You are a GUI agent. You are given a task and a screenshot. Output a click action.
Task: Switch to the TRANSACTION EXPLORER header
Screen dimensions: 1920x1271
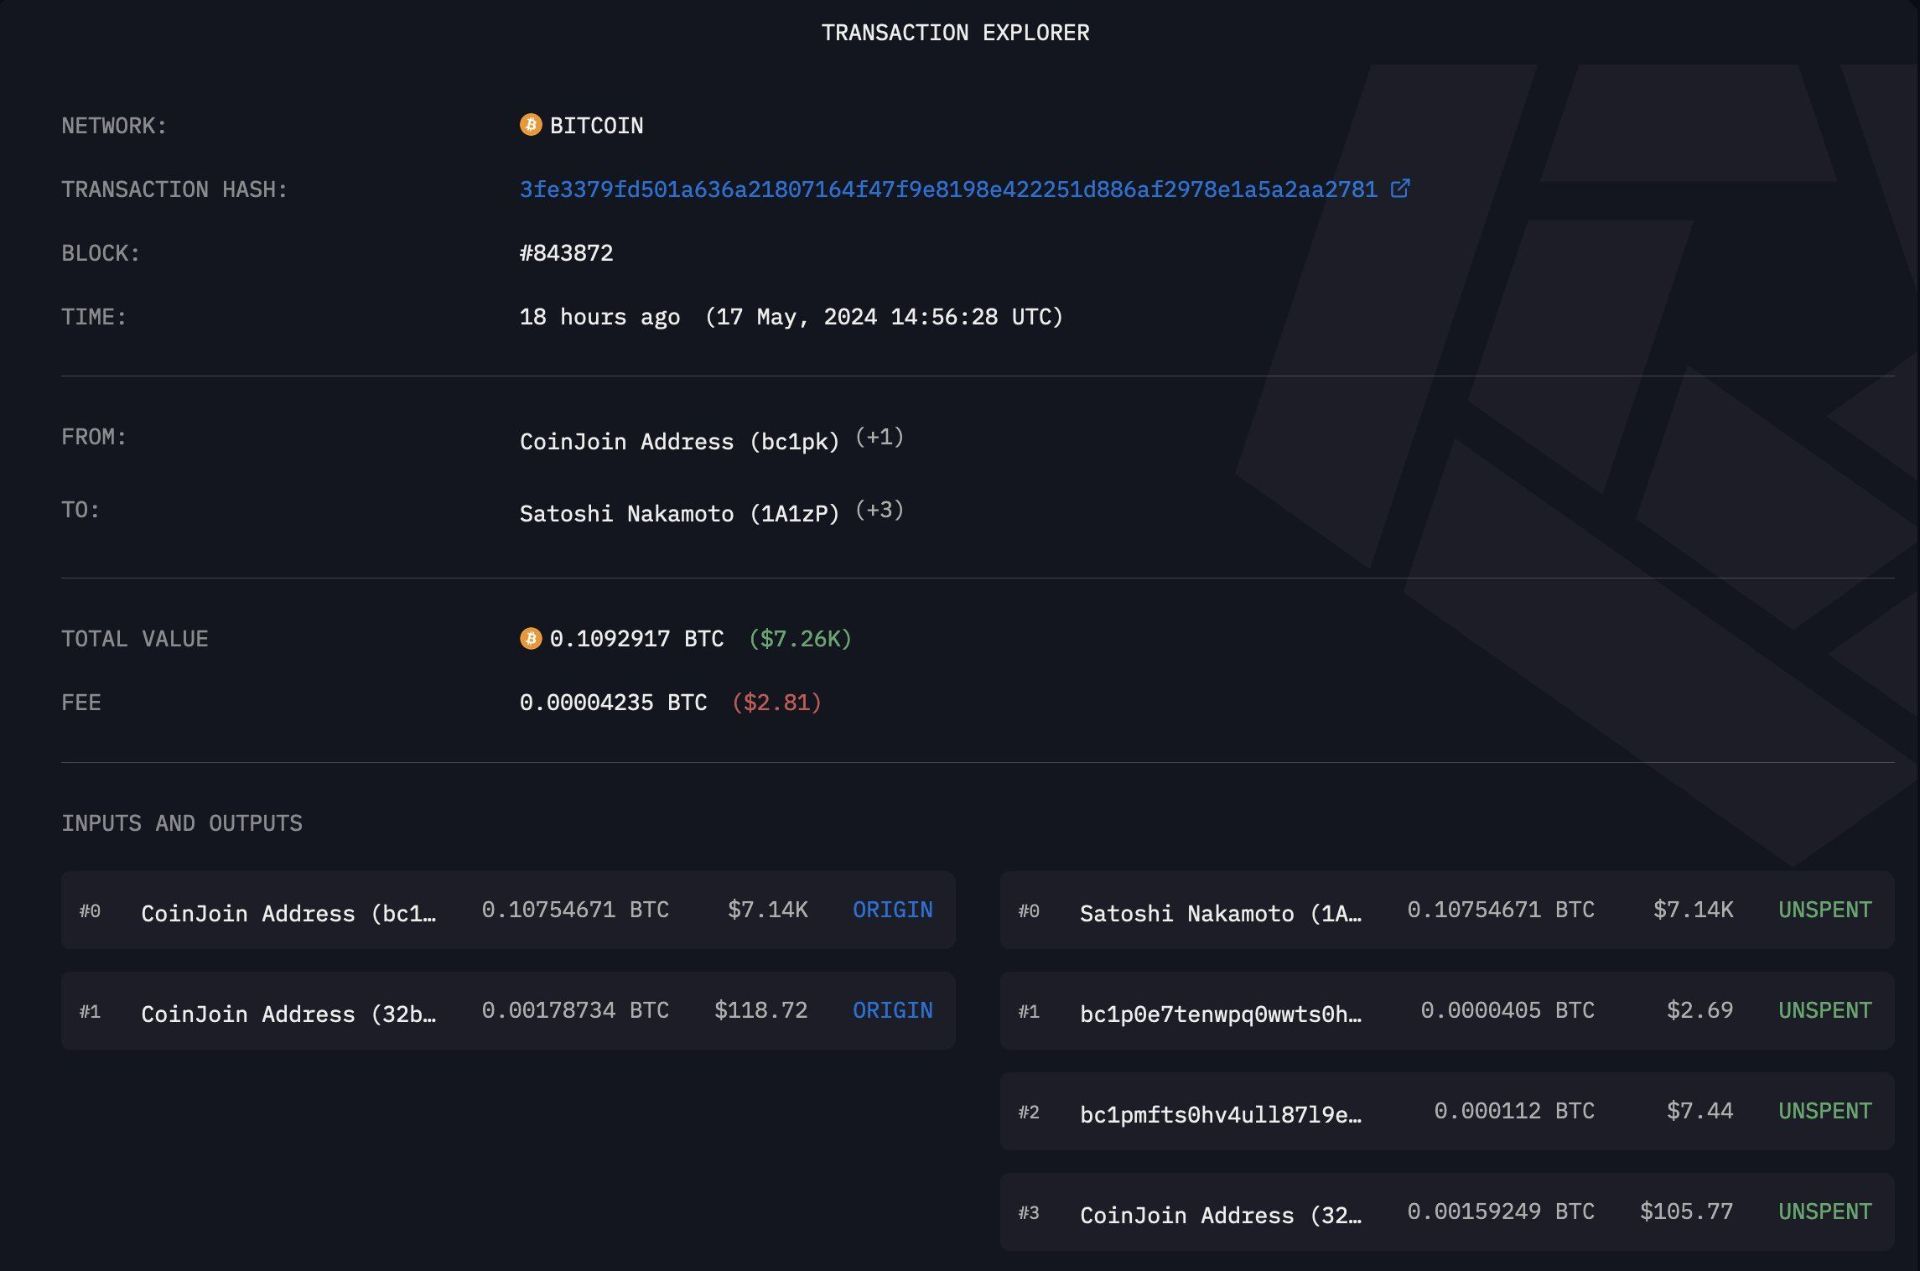pyautogui.click(x=955, y=32)
